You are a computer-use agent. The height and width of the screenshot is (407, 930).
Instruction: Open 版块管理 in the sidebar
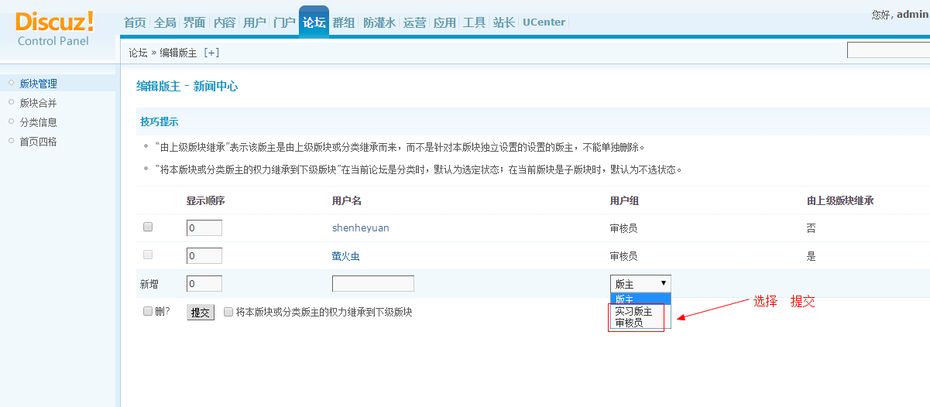tap(39, 84)
